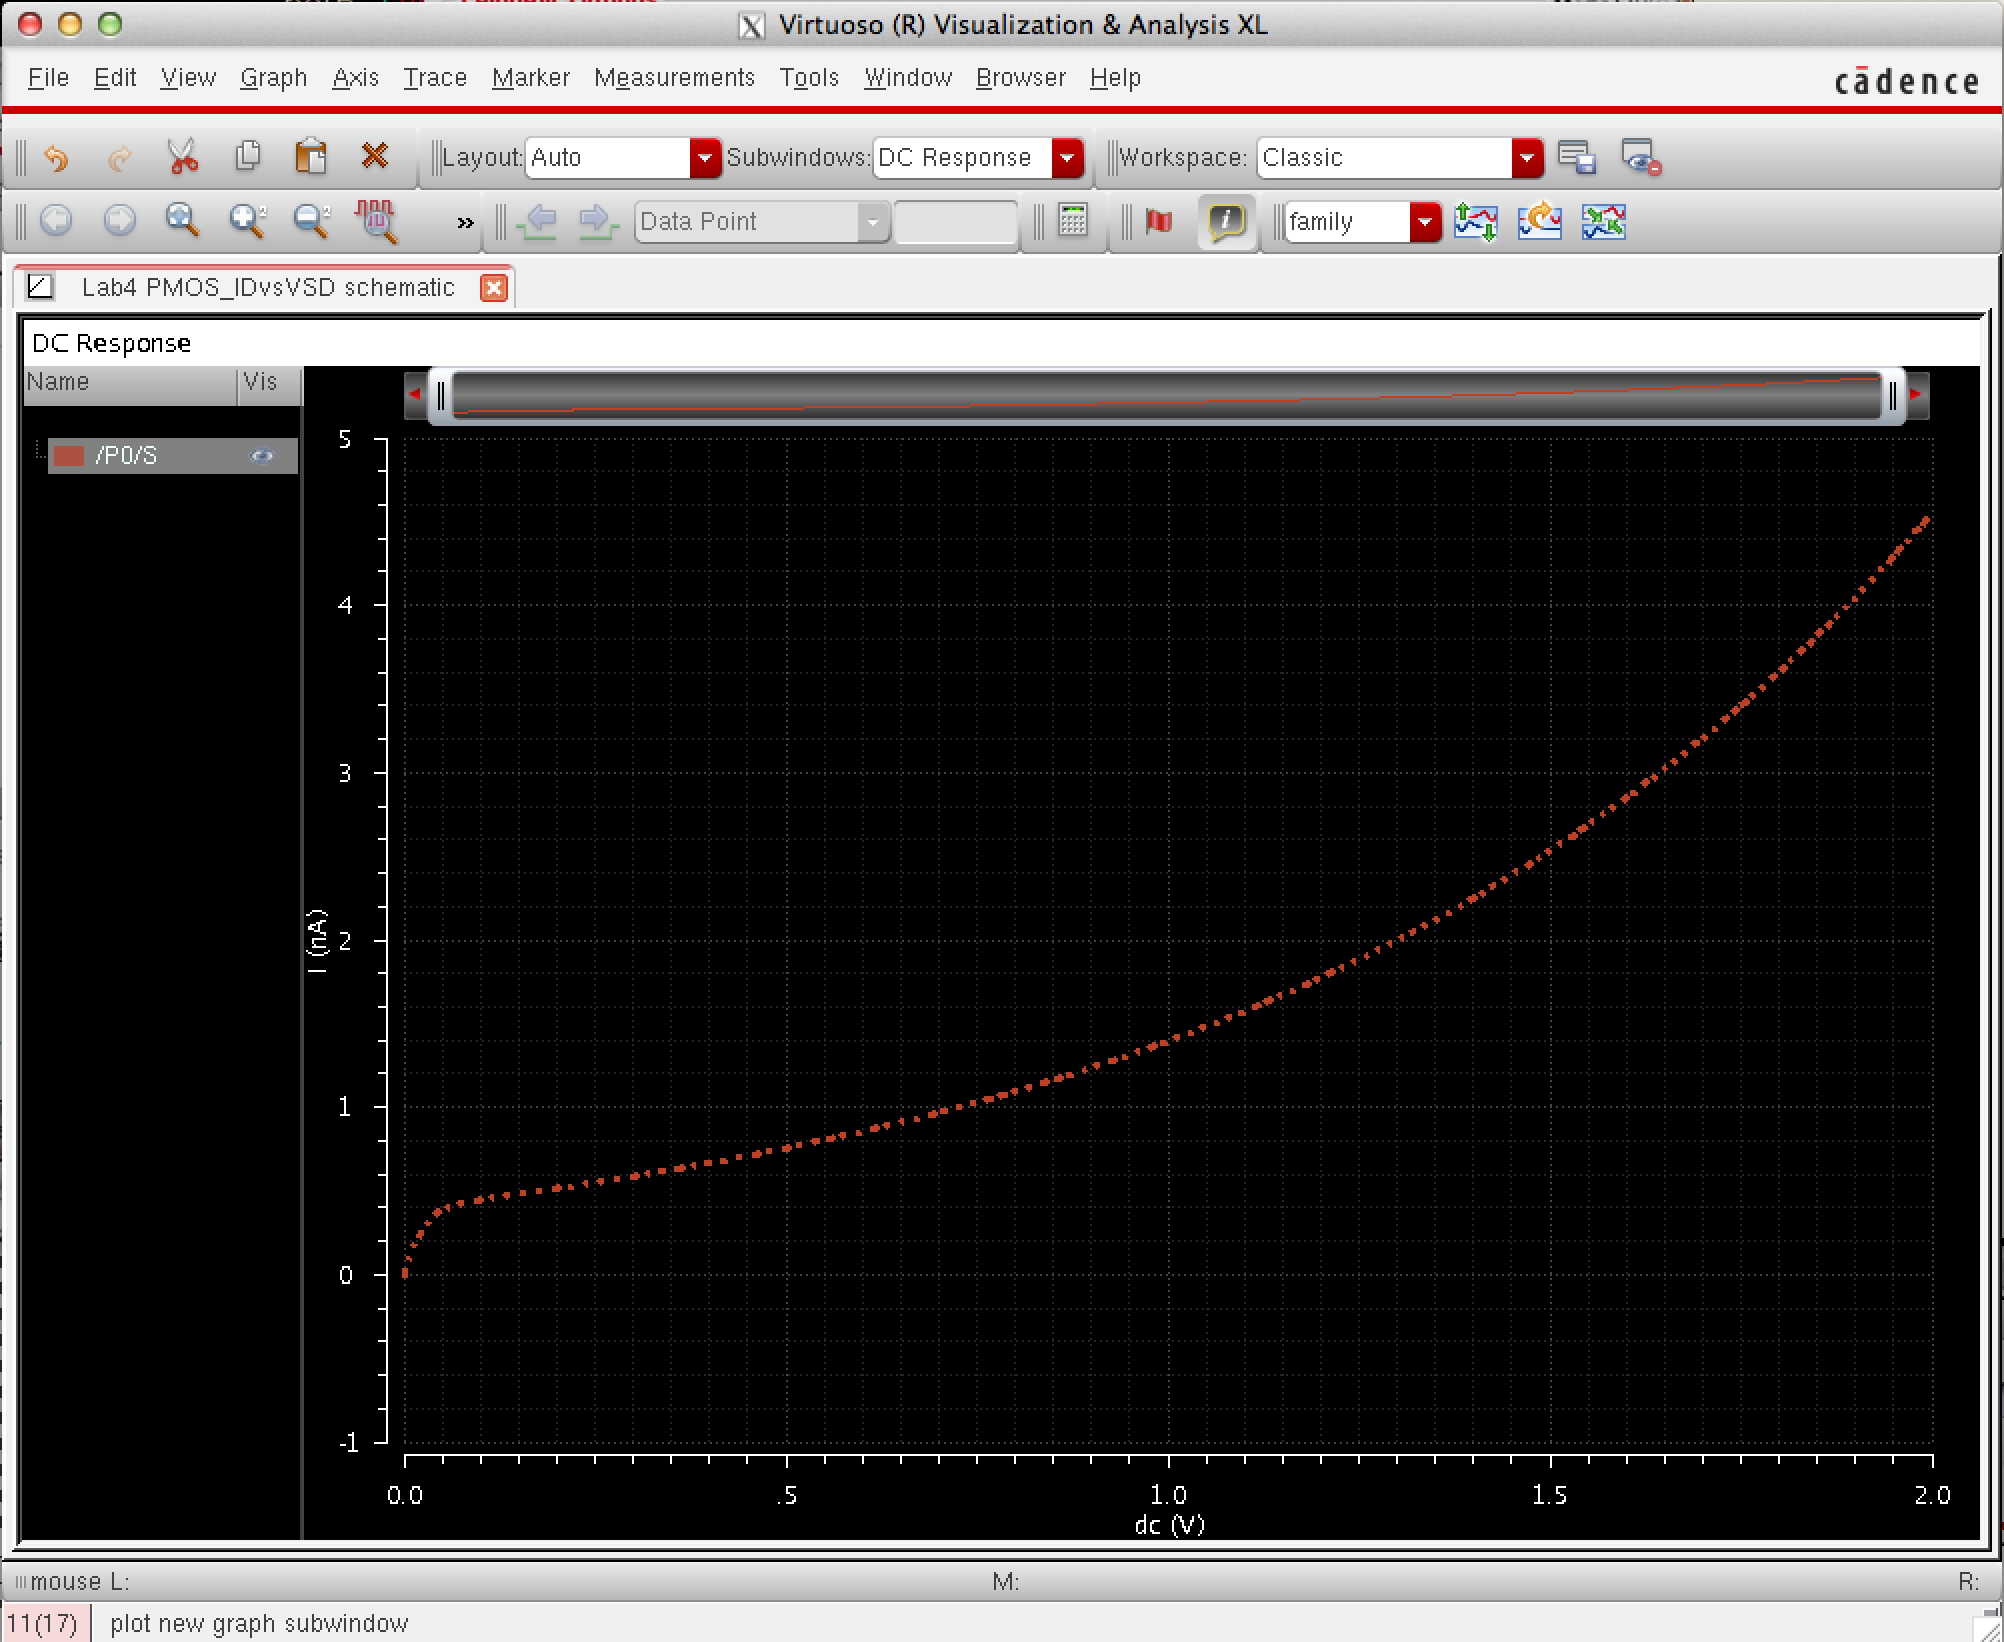Viewport: 2004px width, 1642px height.
Task: Click the previous zoom back arrow
Action: (56, 221)
